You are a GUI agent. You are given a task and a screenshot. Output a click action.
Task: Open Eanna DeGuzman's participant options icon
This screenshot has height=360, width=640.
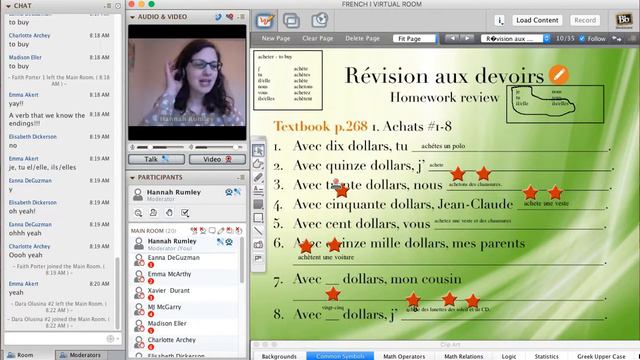pyautogui.click(x=139, y=260)
